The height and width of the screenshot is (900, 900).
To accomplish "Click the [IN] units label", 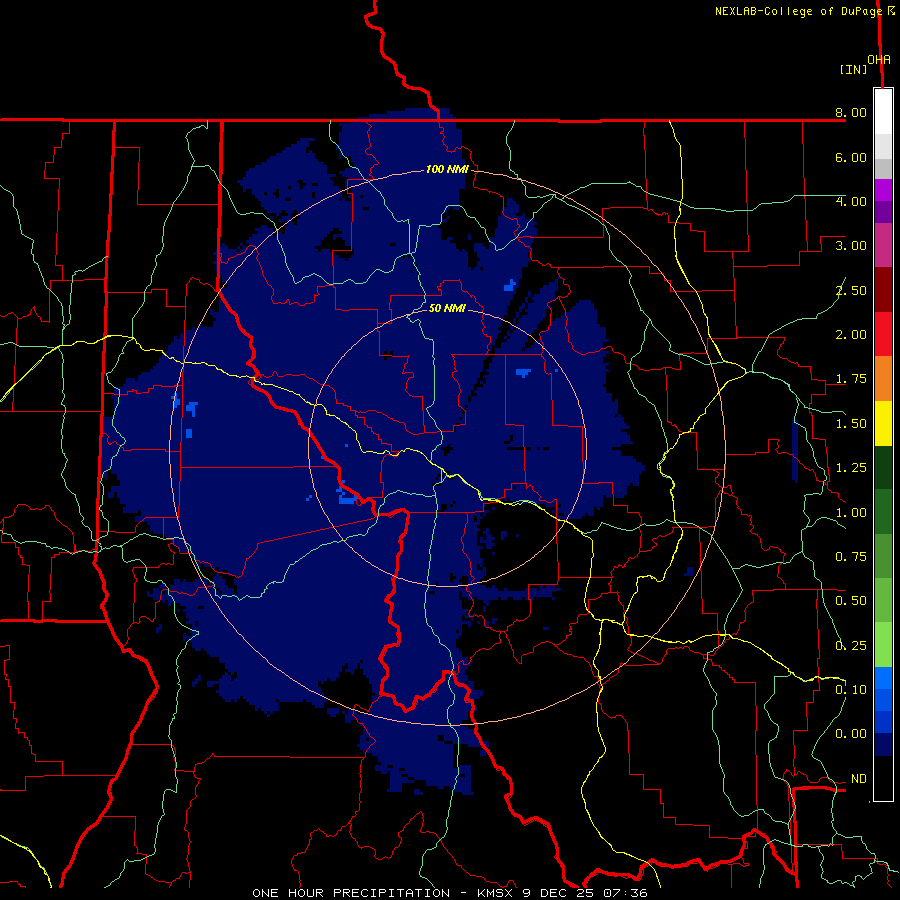I will coord(853,69).
